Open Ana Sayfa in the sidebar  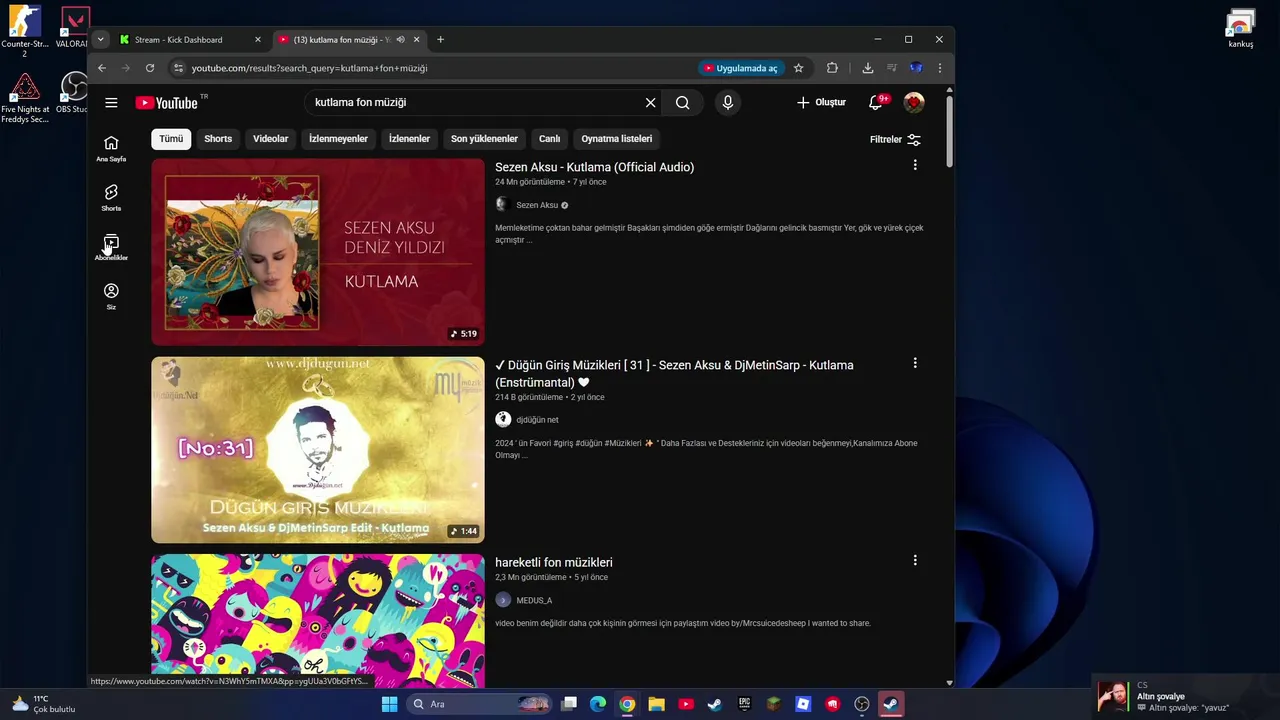tap(111, 148)
